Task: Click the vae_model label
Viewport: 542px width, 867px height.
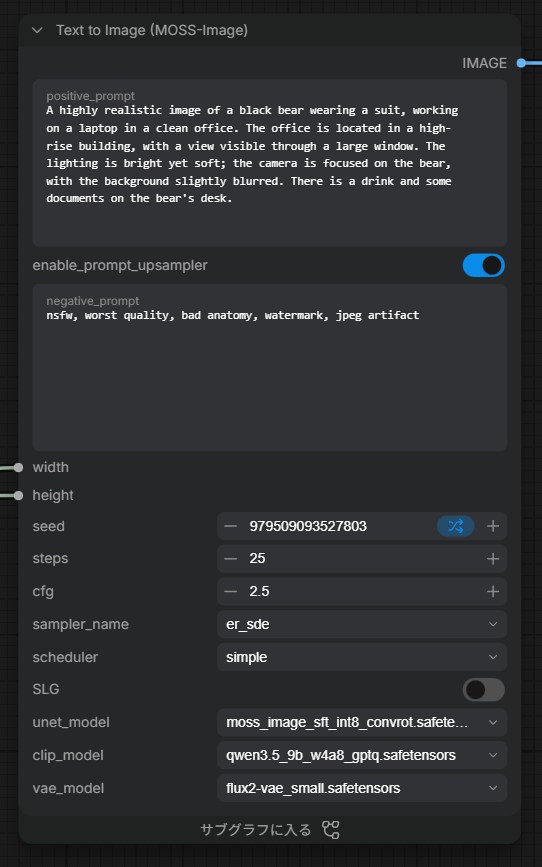Action: coord(68,788)
